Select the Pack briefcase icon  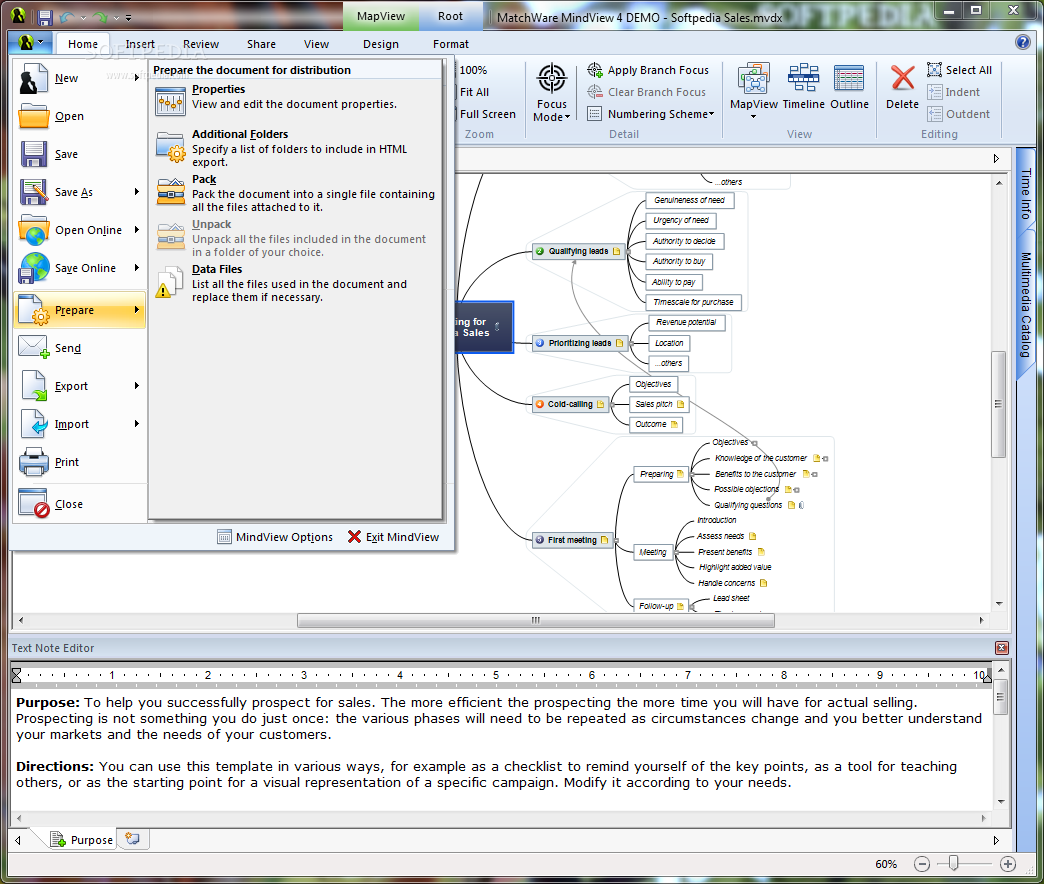170,192
